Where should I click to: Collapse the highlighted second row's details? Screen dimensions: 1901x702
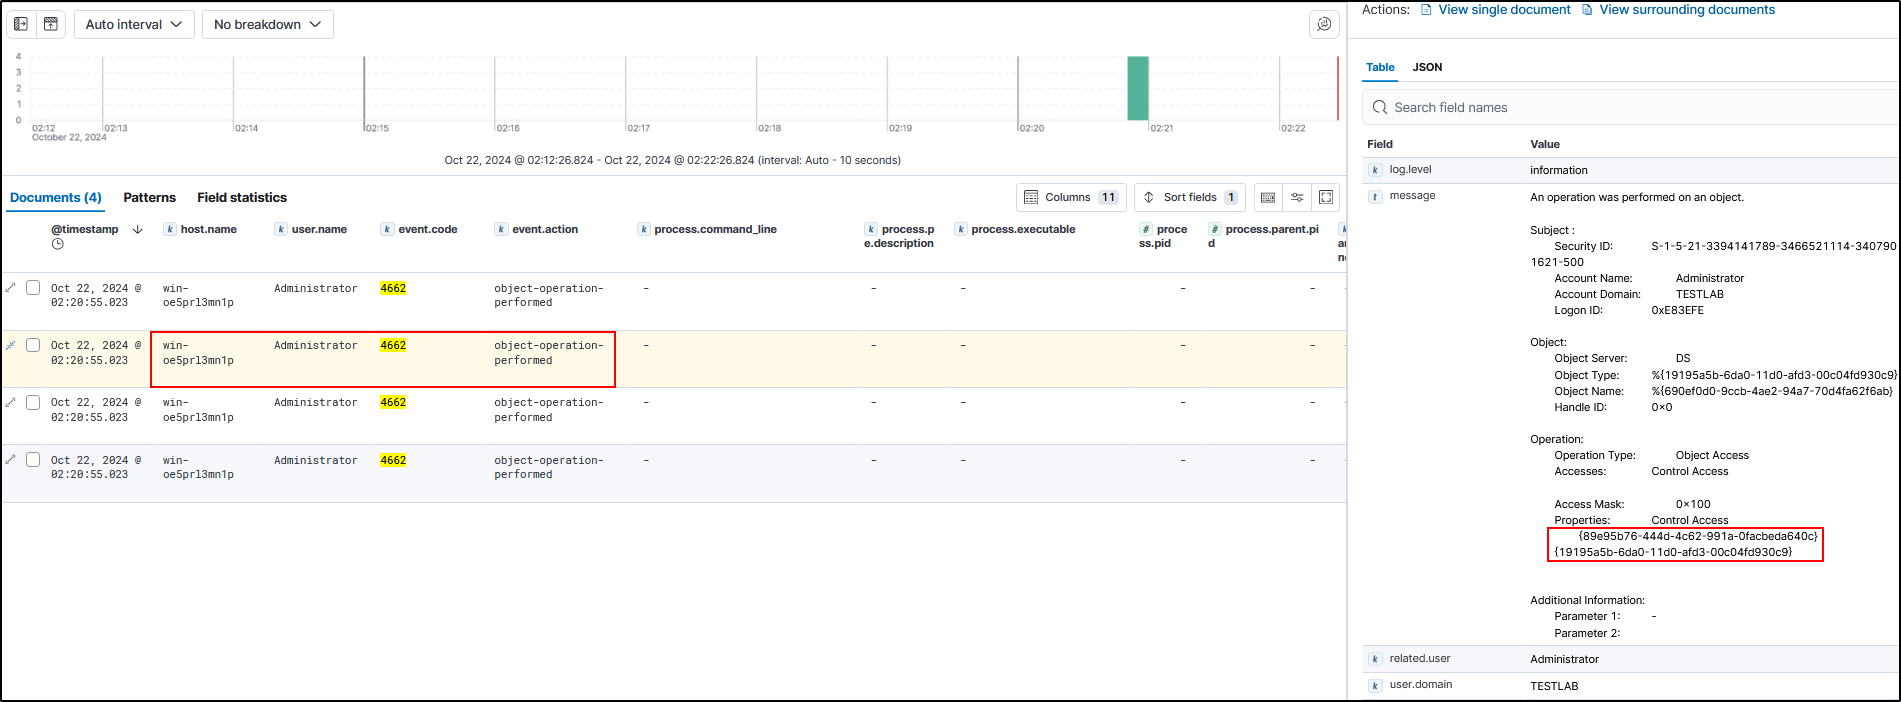pyautogui.click(x=11, y=345)
